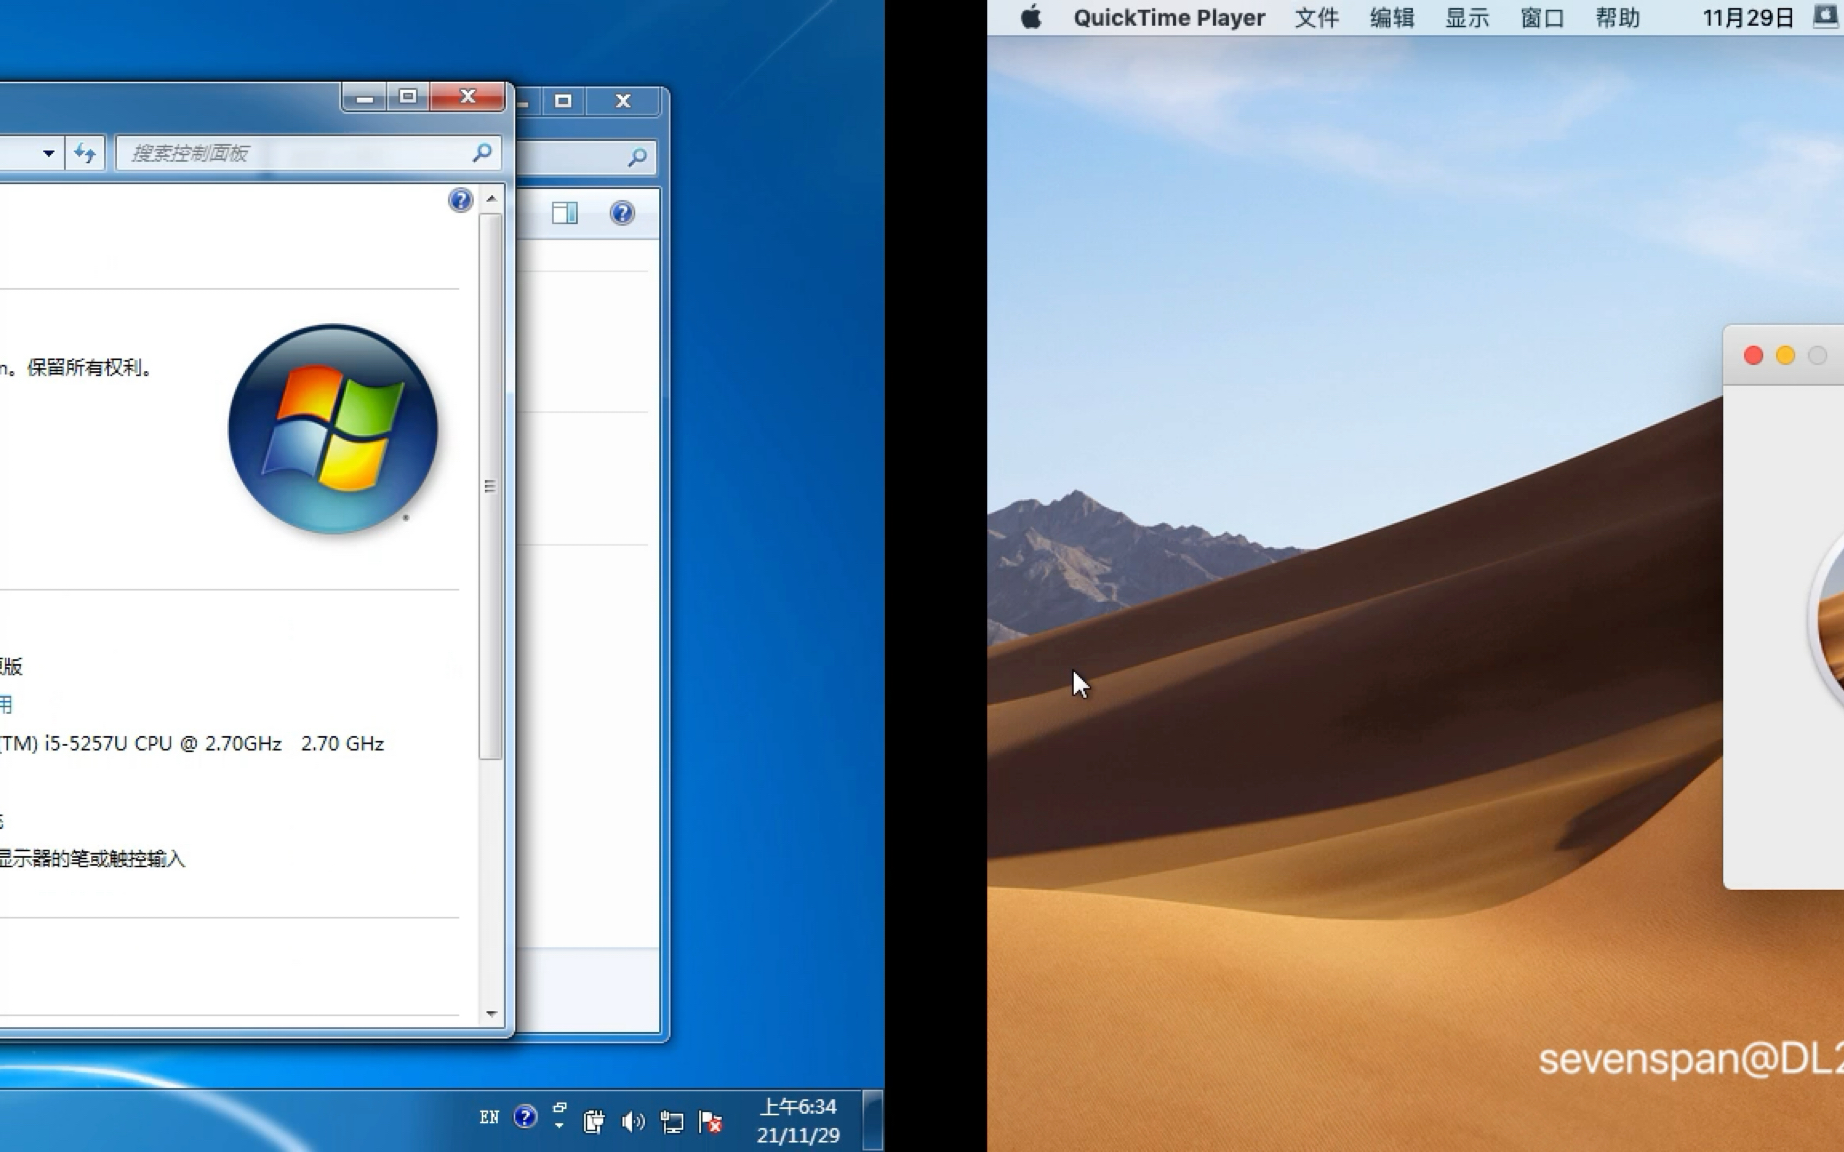
Task: Click the vertical scrollbar thumb in the system window
Action: pyautogui.click(x=490, y=486)
